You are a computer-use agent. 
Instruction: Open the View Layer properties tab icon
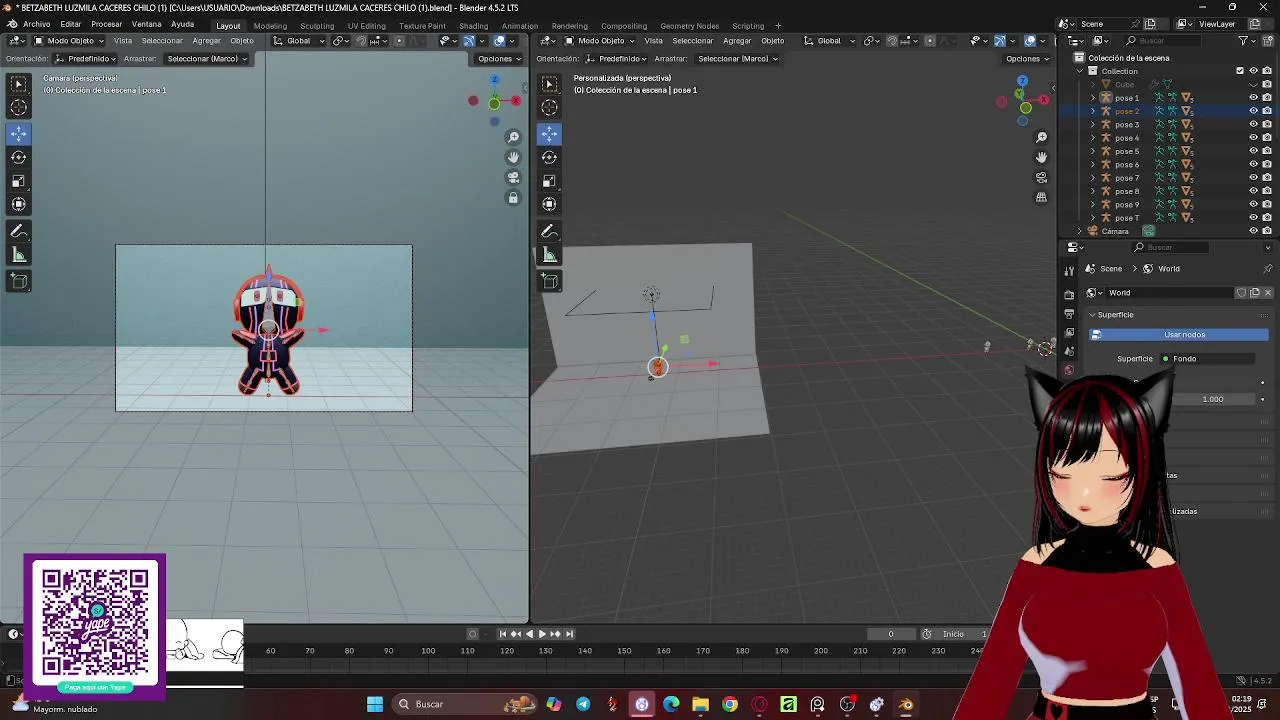[1069, 332]
